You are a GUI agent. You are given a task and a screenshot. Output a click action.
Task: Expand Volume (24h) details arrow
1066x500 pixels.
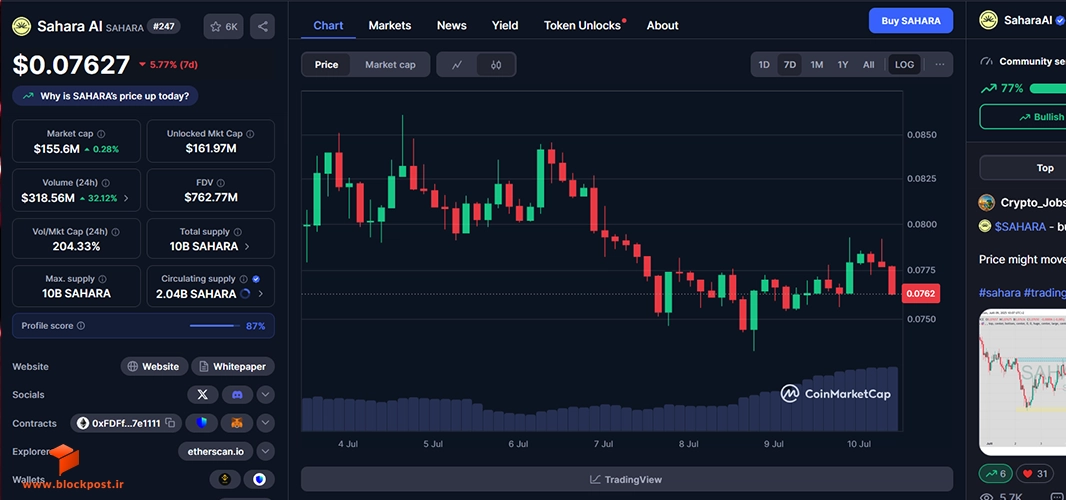click(126, 199)
